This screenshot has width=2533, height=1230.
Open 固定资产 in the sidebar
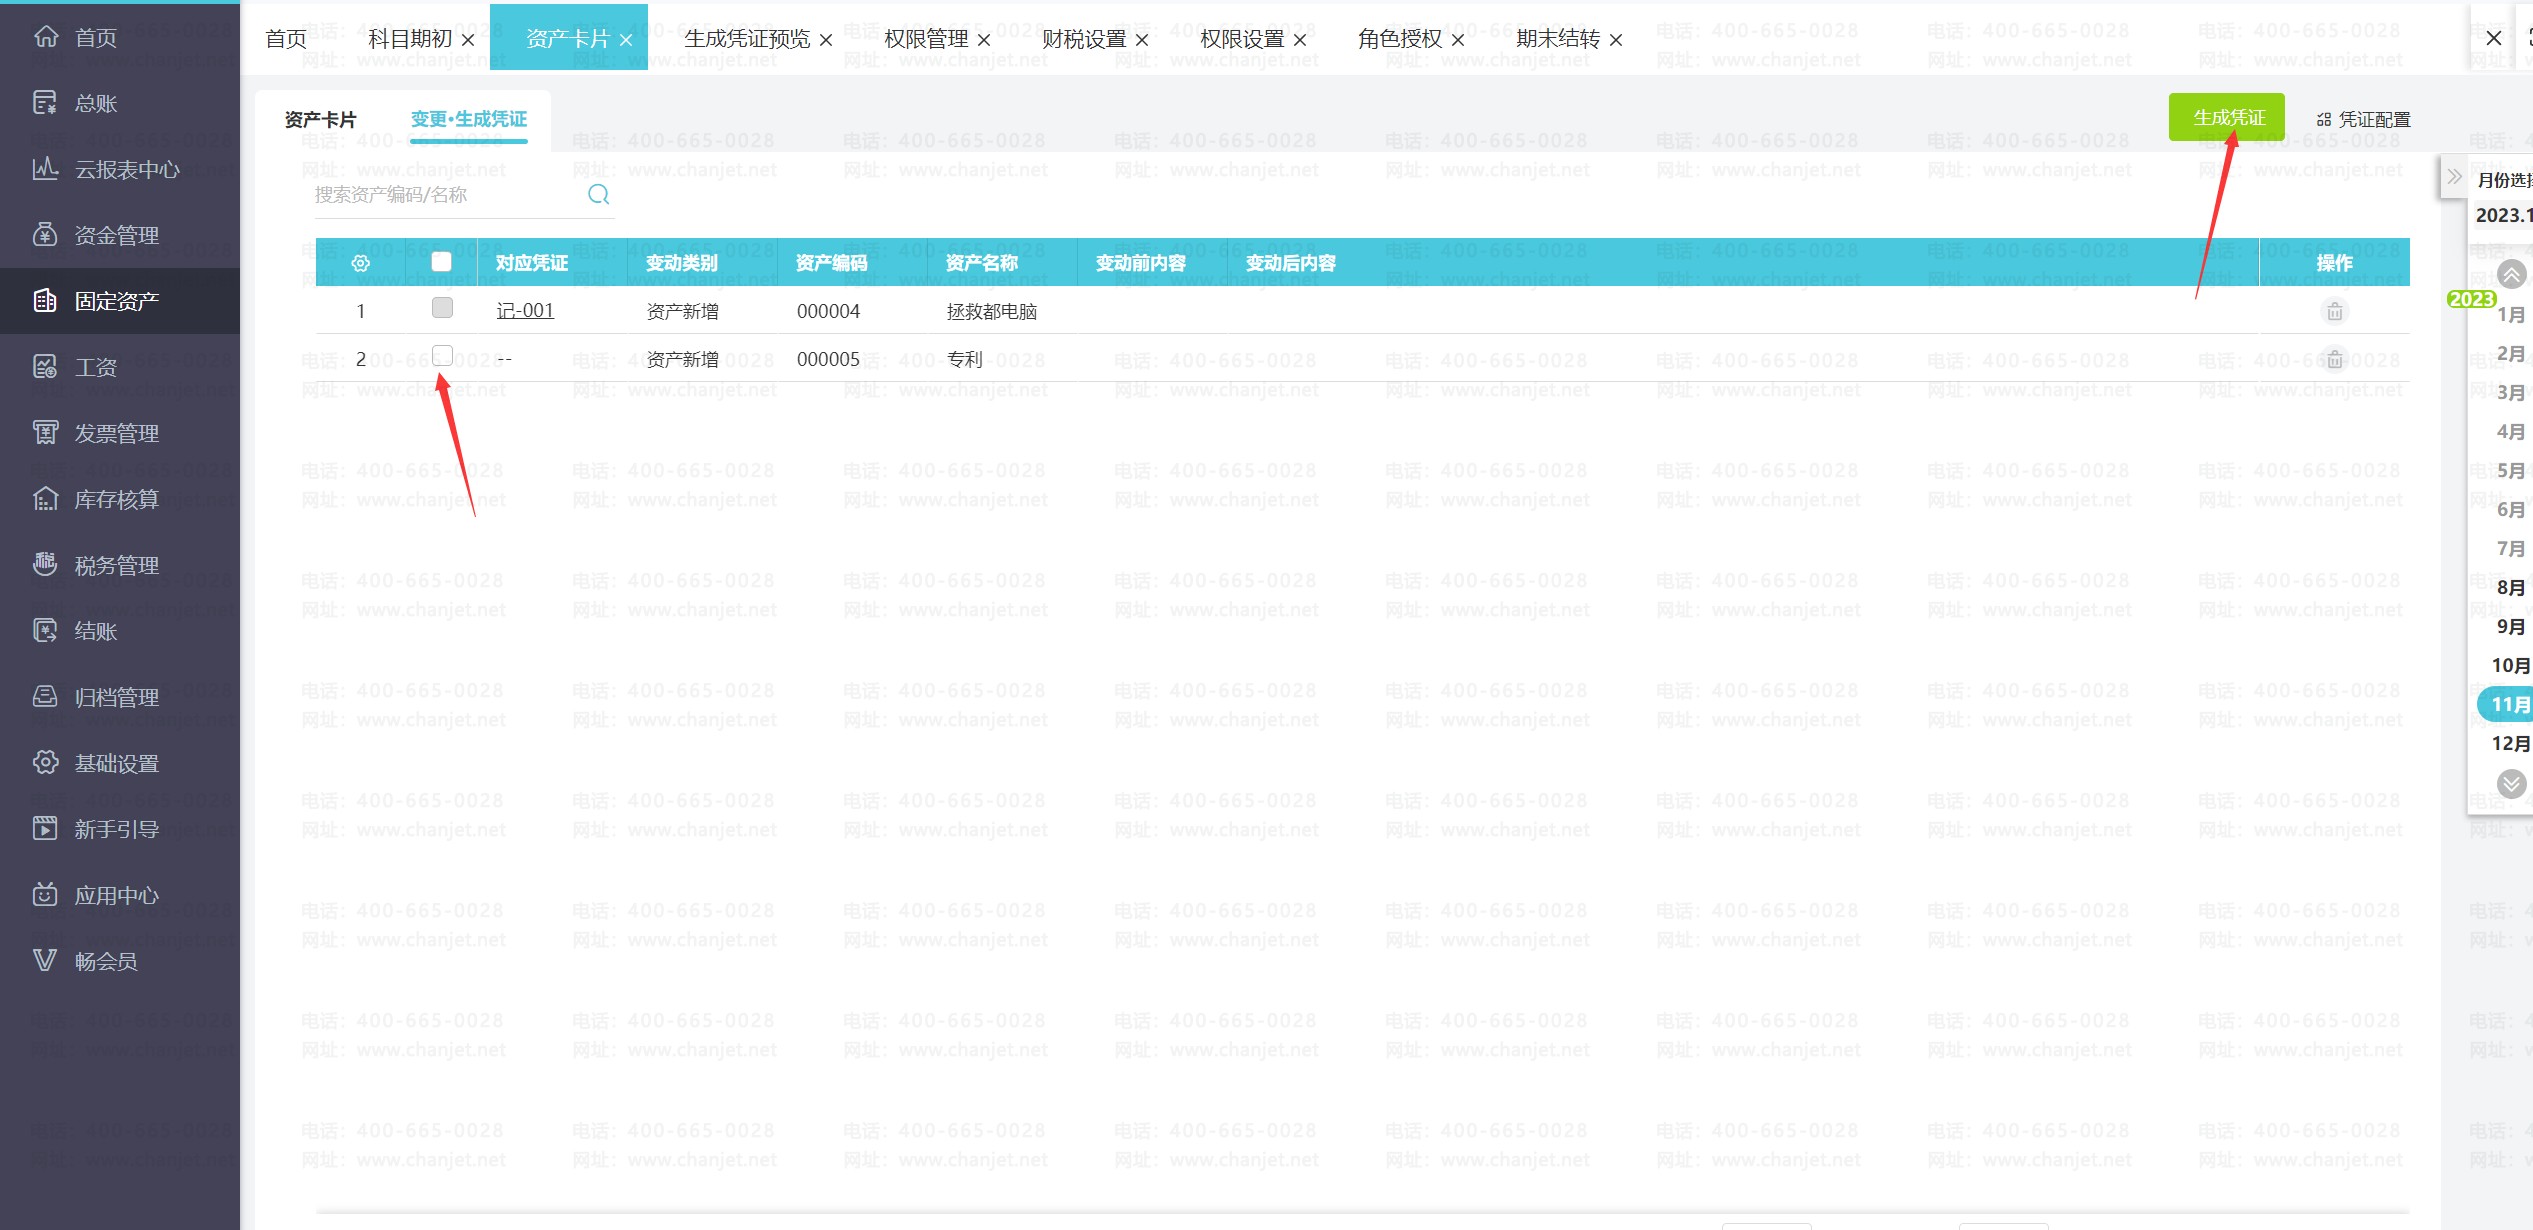(x=116, y=301)
